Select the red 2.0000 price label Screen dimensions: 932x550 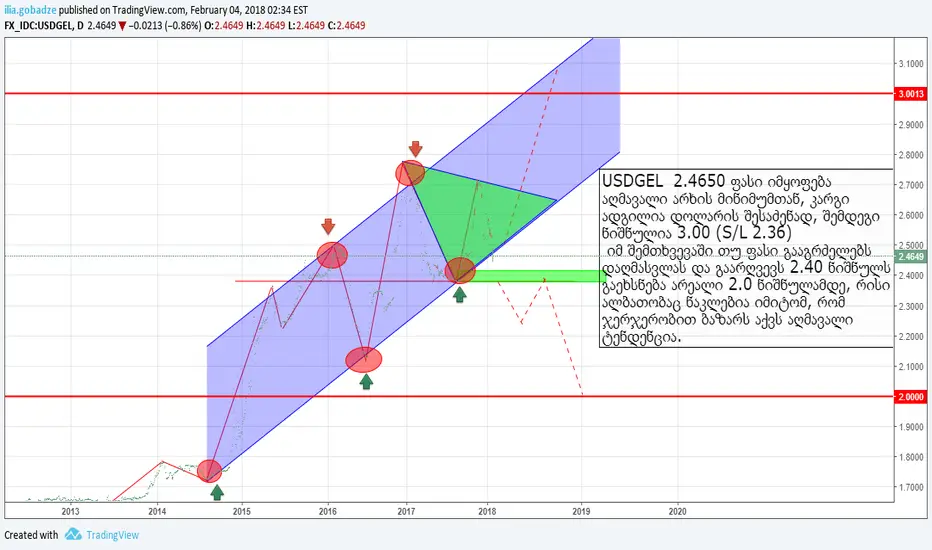click(x=911, y=397)
